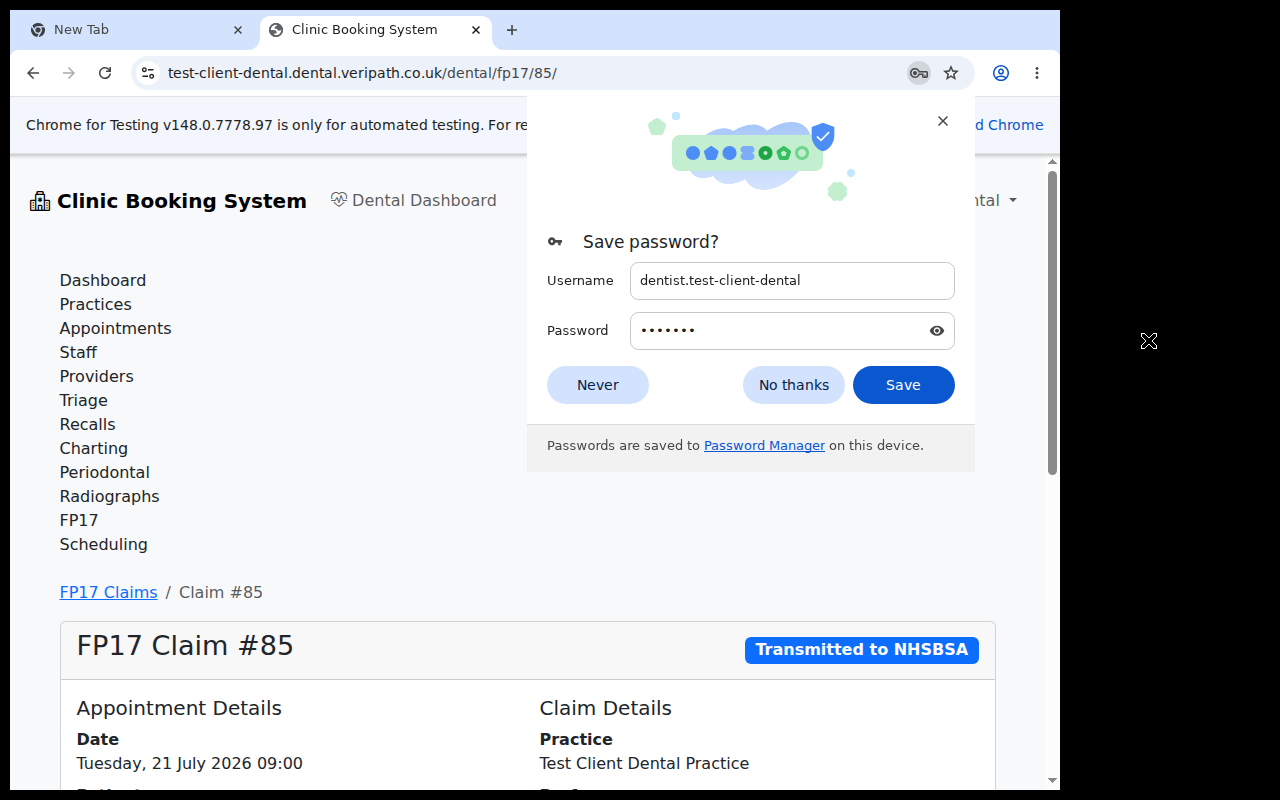
Task: Bookmark this page with star icon
Action: tap(951, 73)
